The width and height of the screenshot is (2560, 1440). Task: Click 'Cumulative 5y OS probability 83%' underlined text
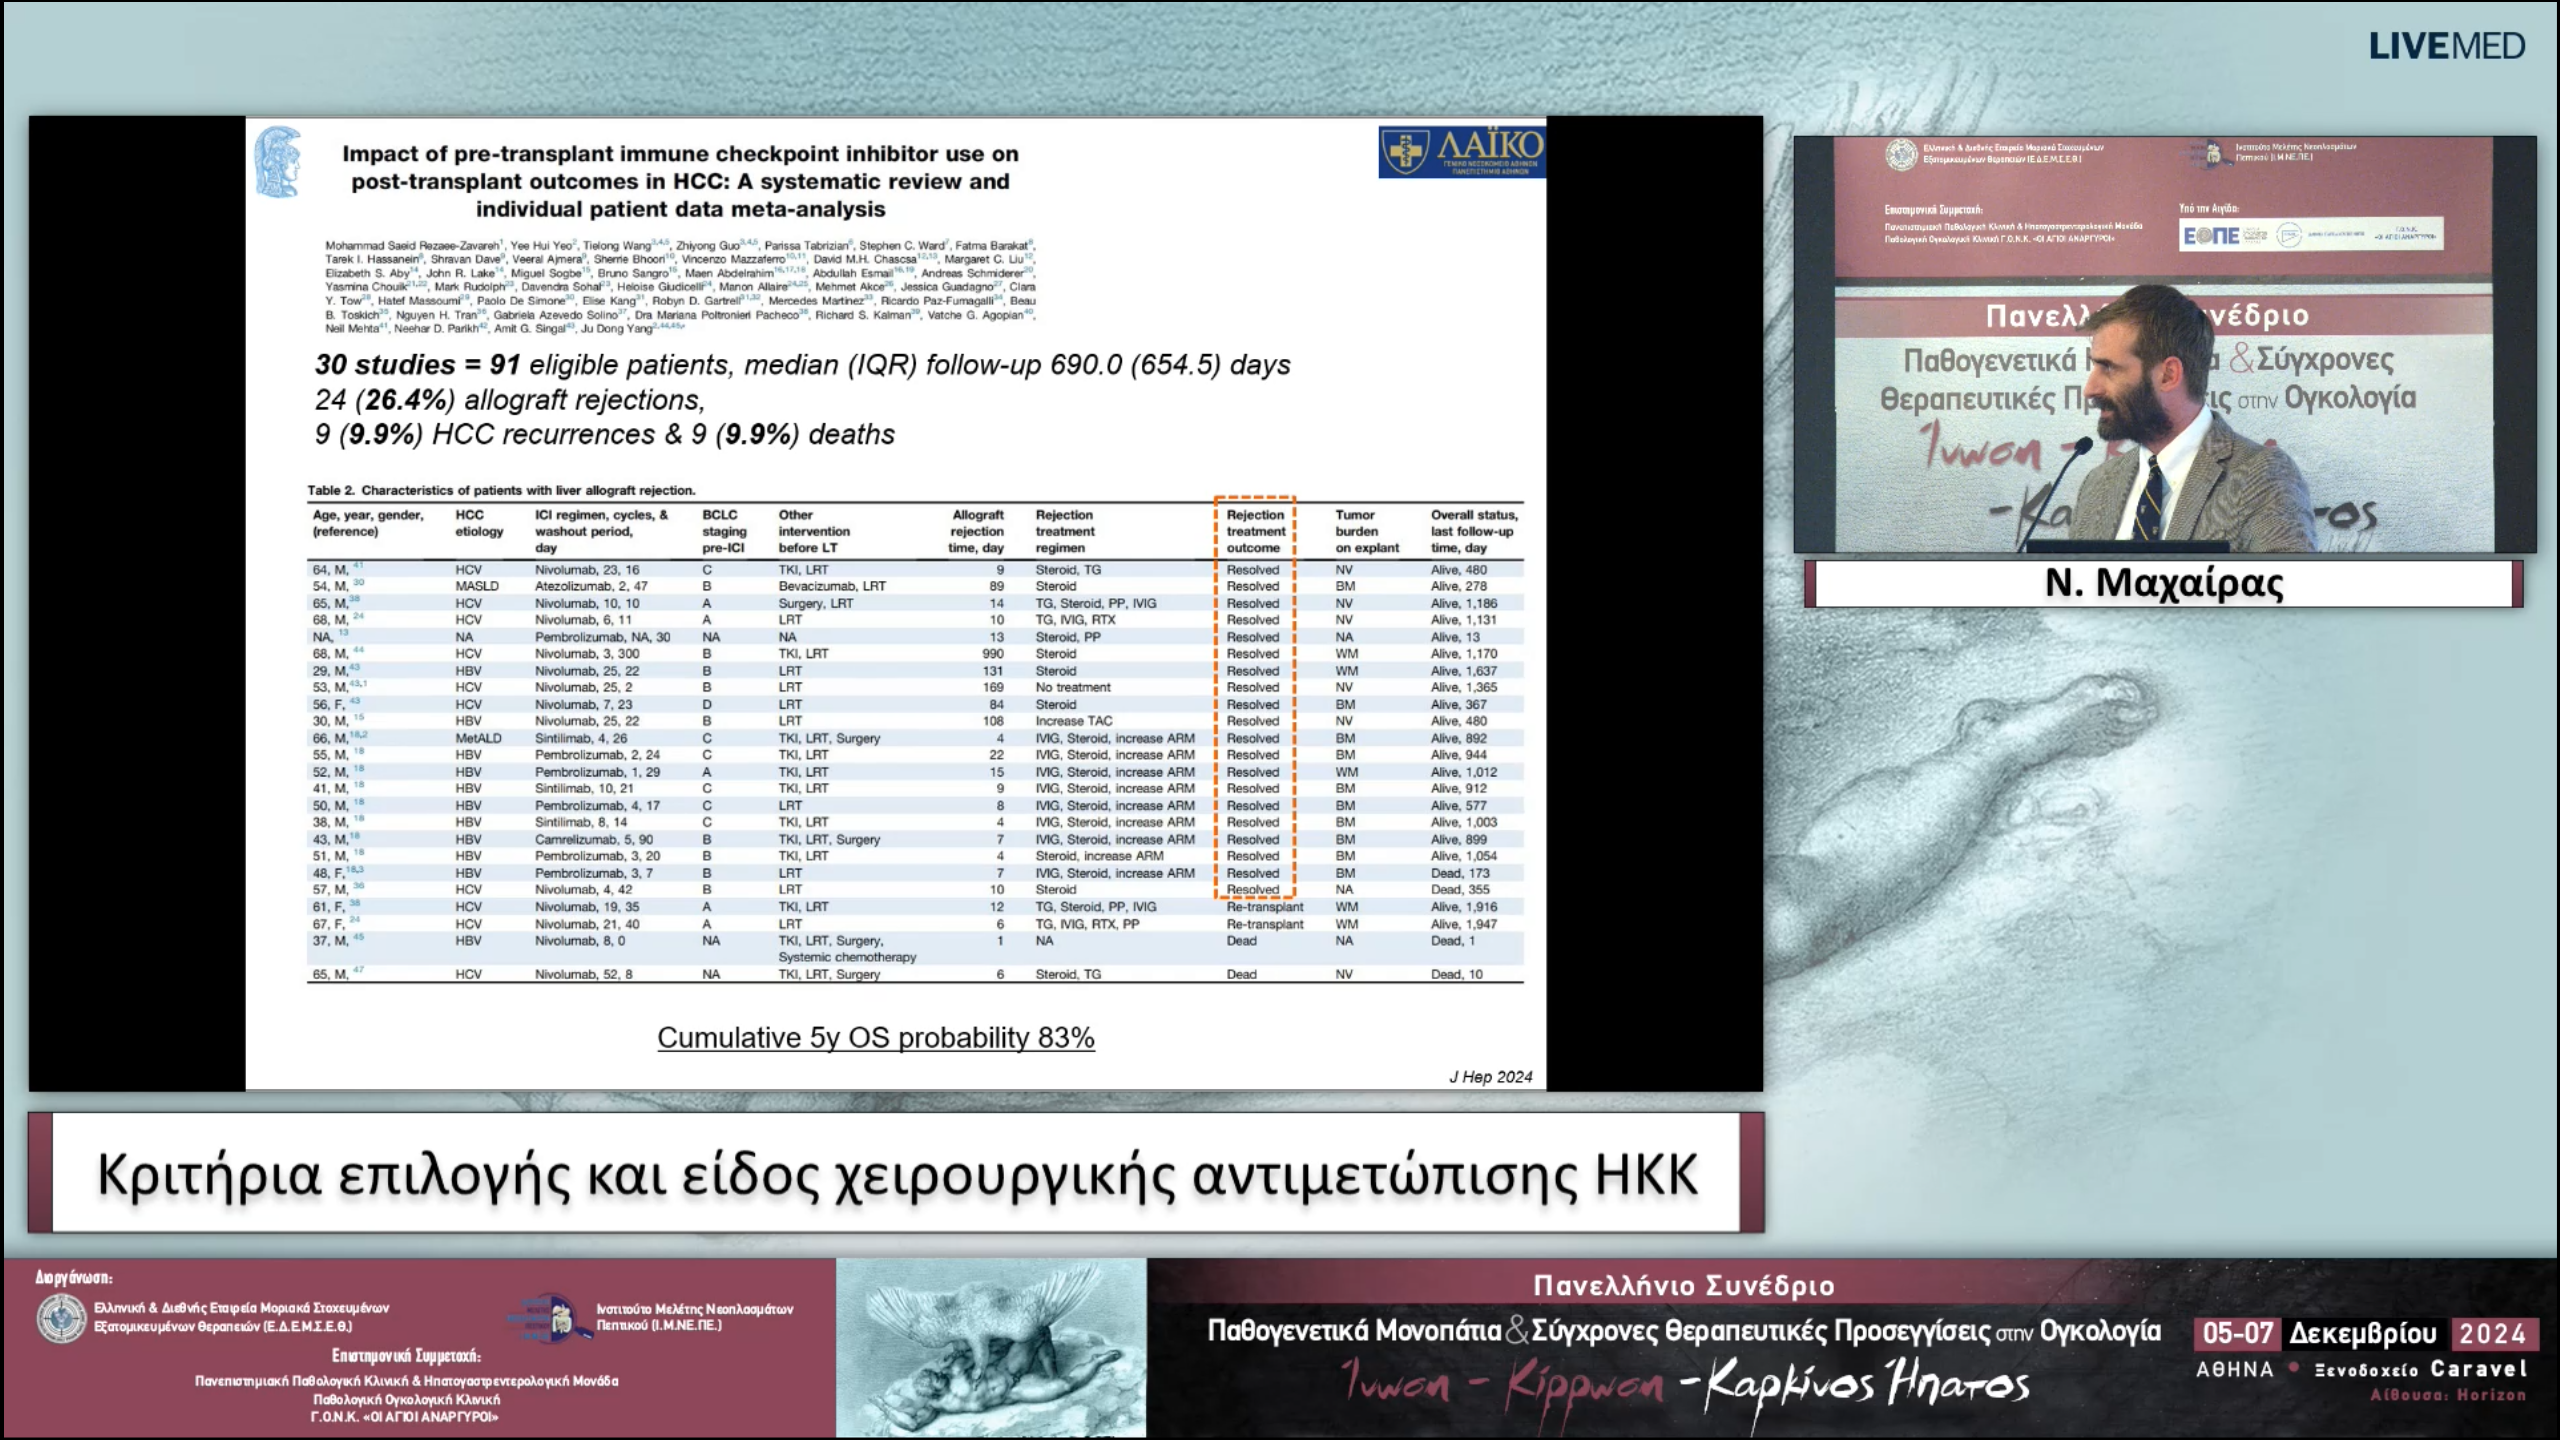click(876, 1038)
